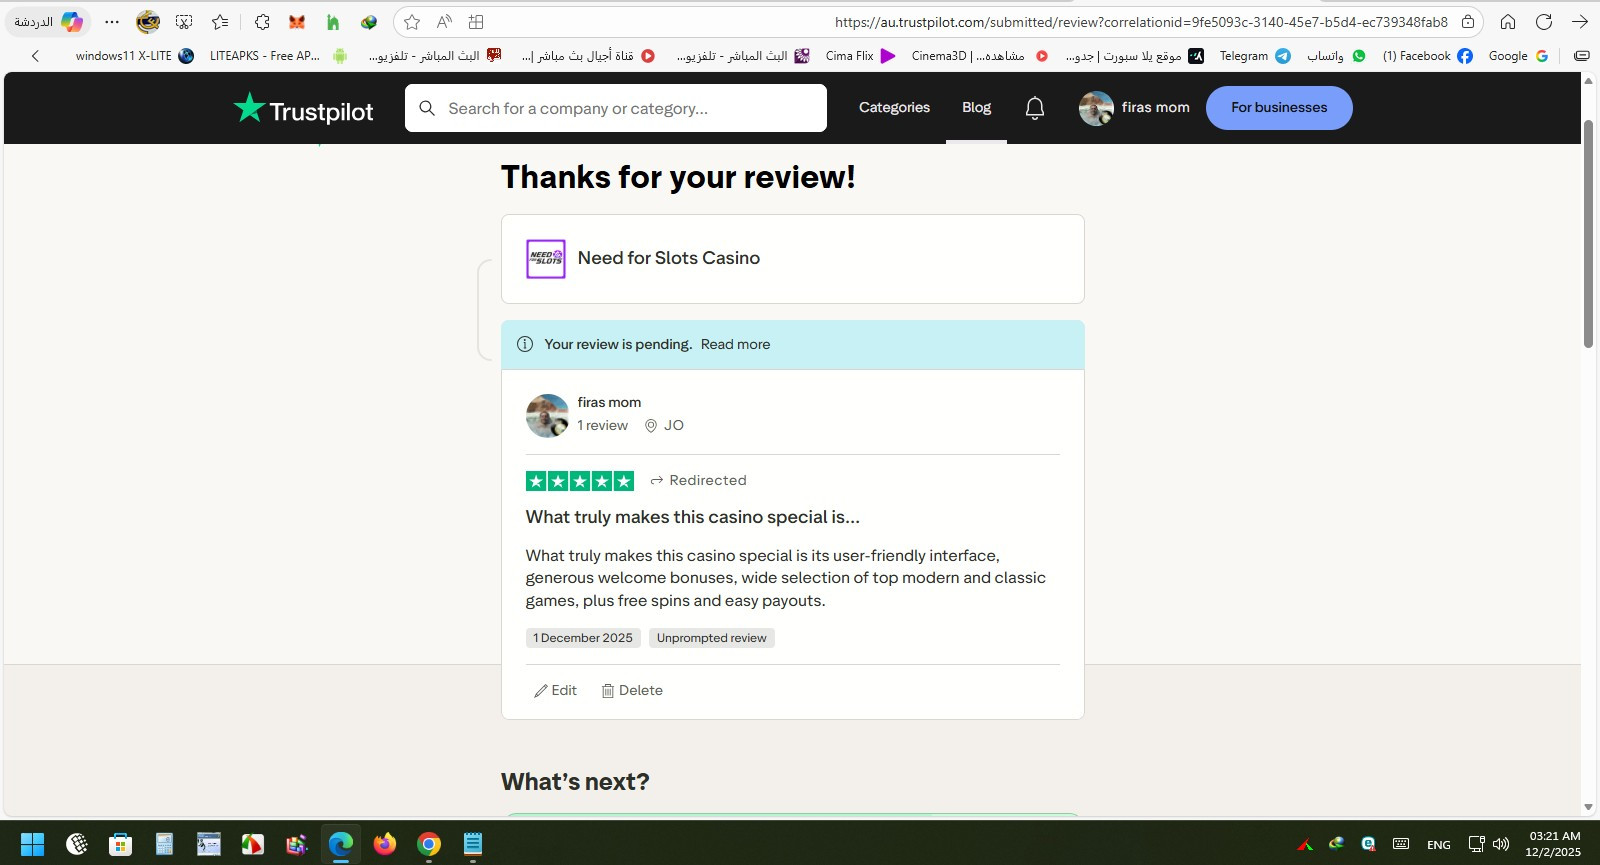Open the Cinema3D bookmark
The height and width of the screenshot is (865, 1600).
point(980,56)
